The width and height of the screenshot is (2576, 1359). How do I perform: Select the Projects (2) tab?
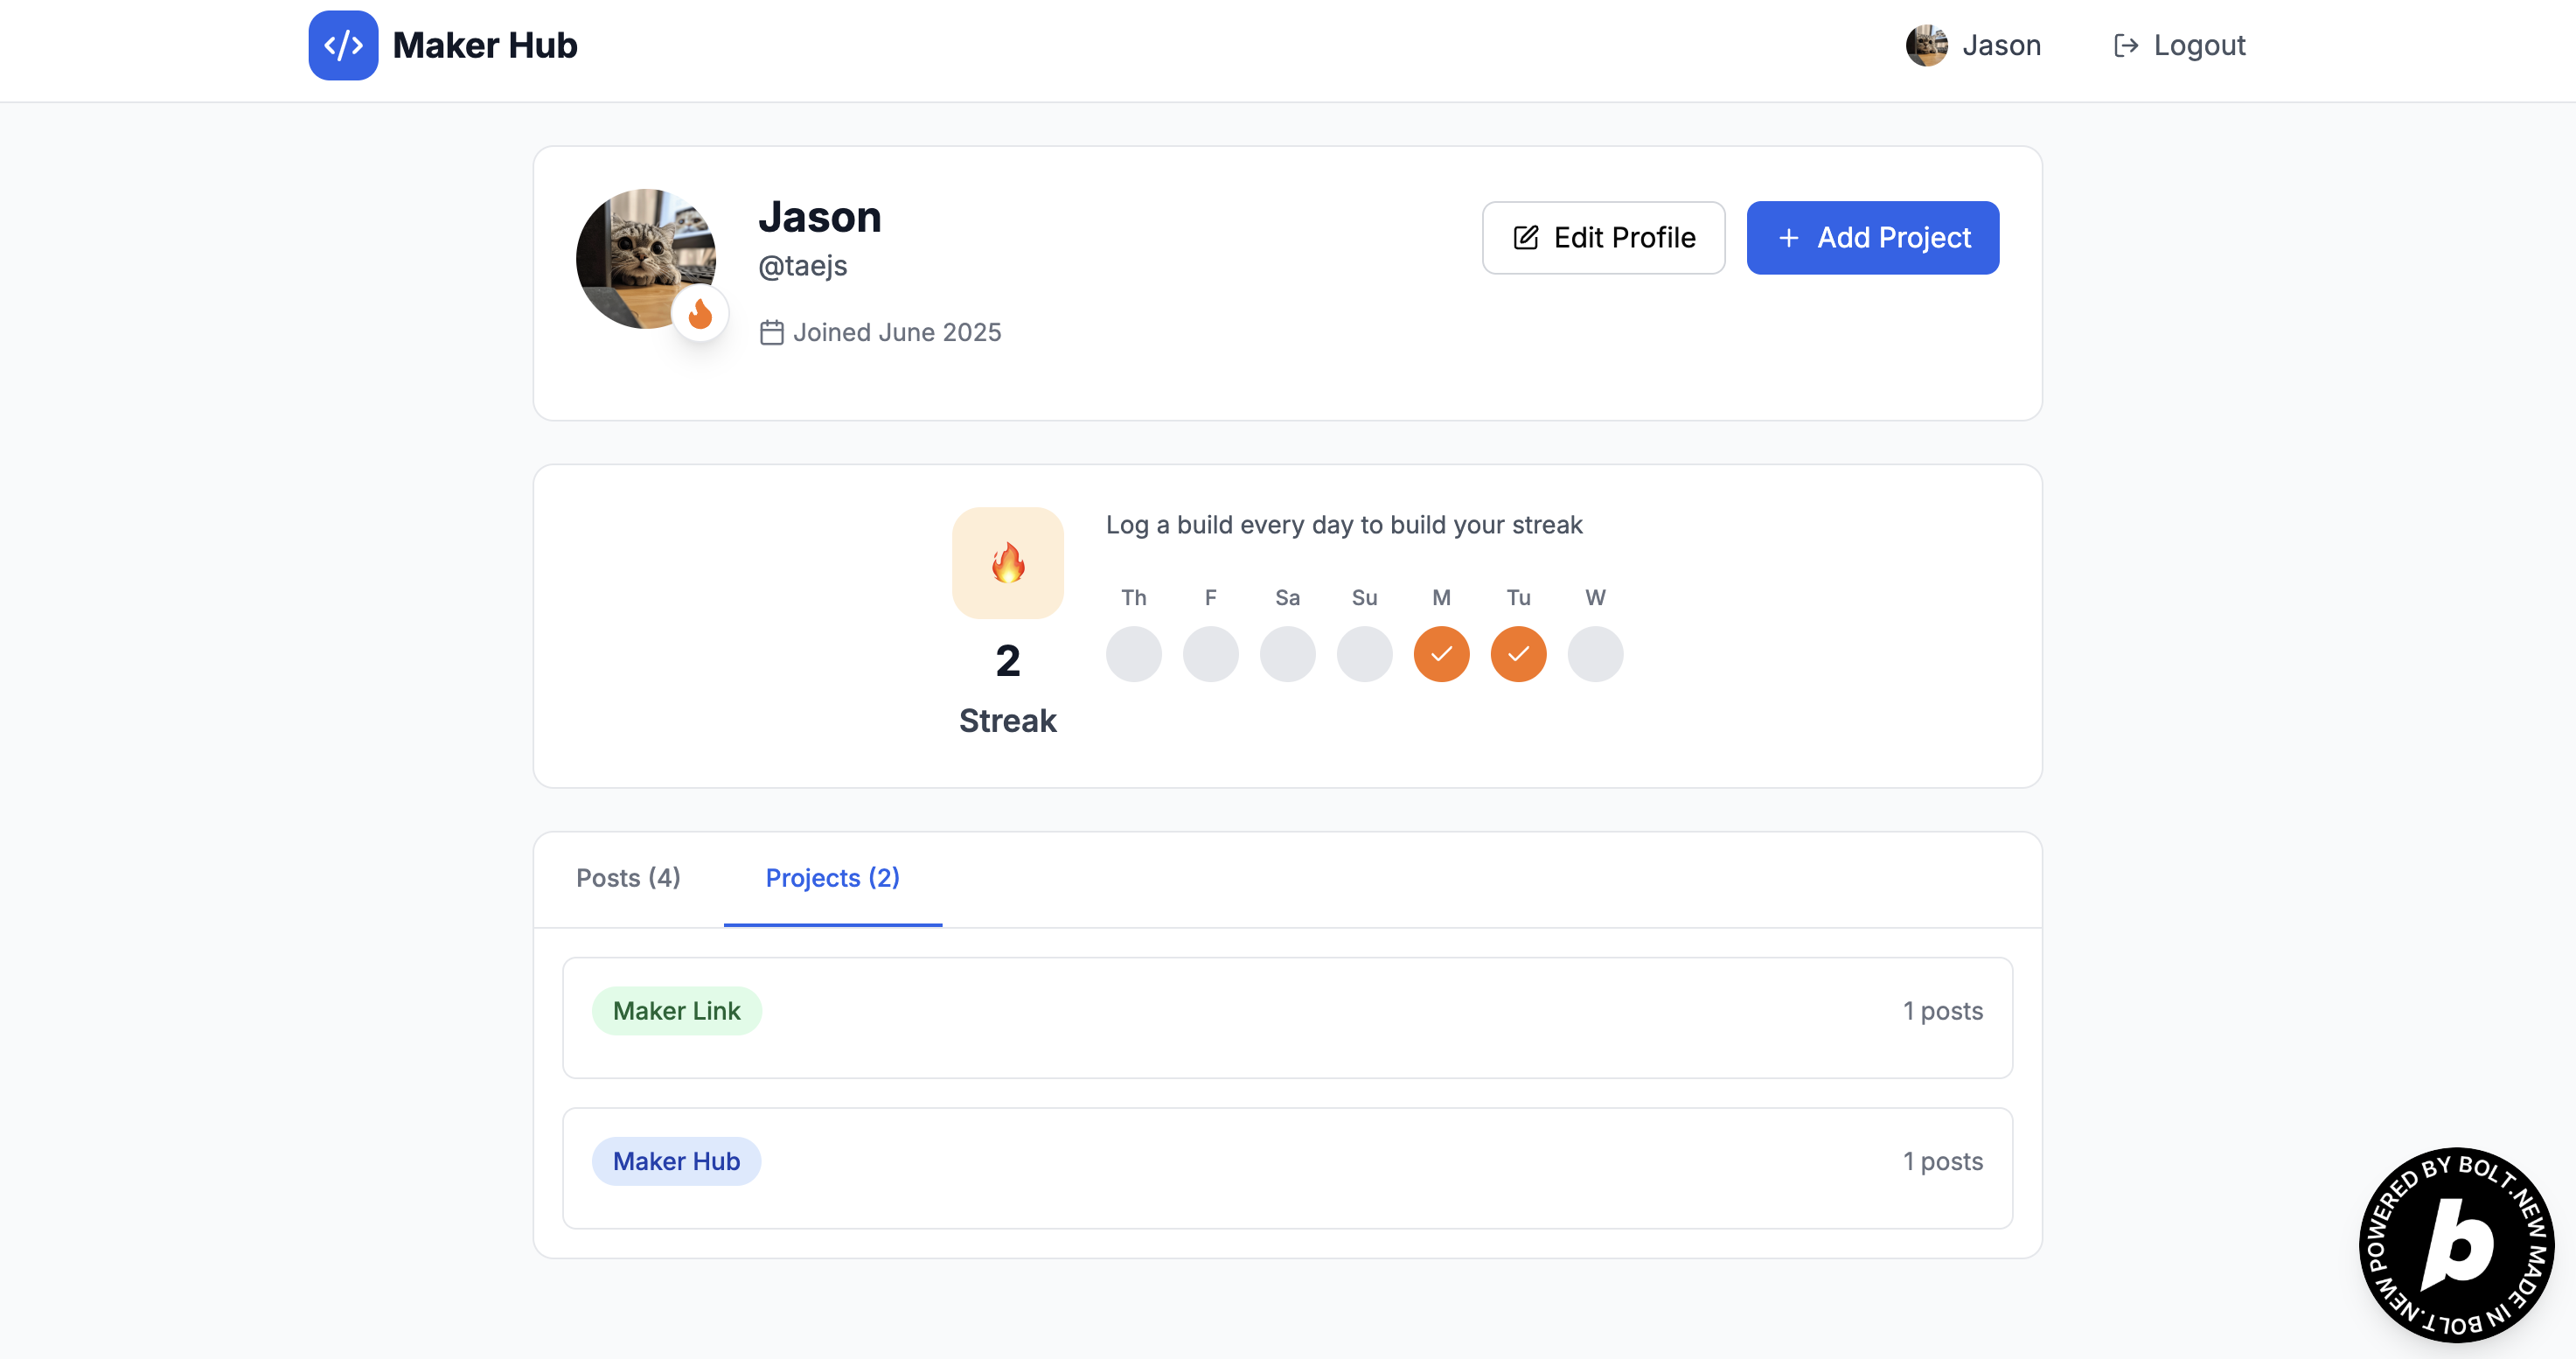[832, 878]
